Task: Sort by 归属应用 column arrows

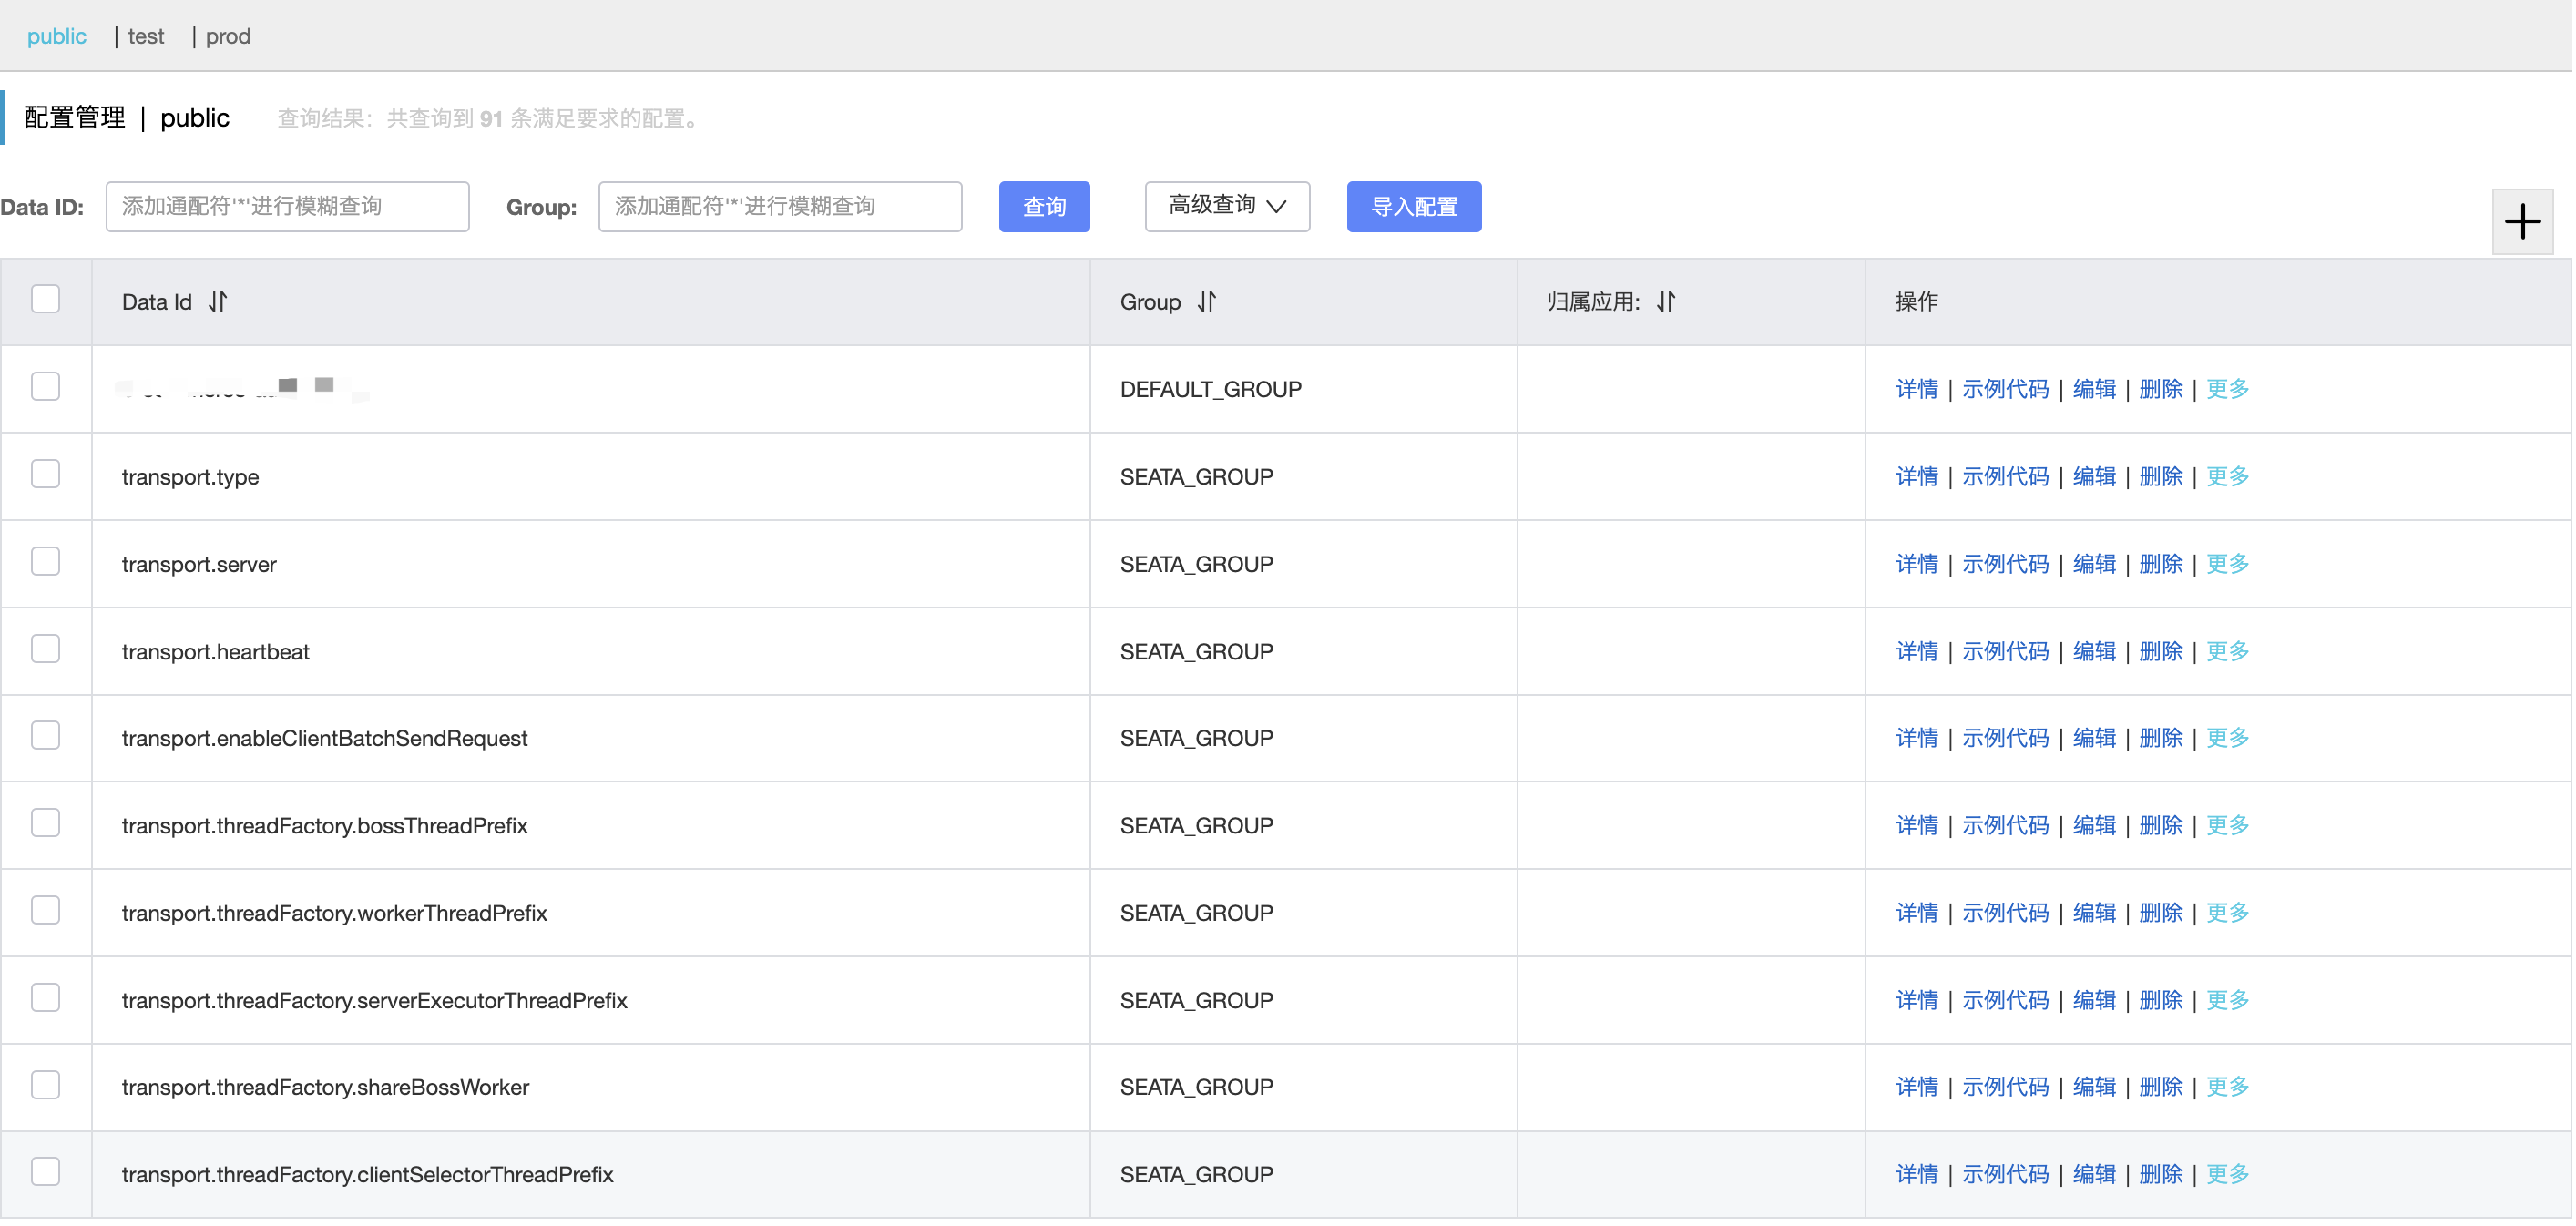Action: pos(1665,301)
